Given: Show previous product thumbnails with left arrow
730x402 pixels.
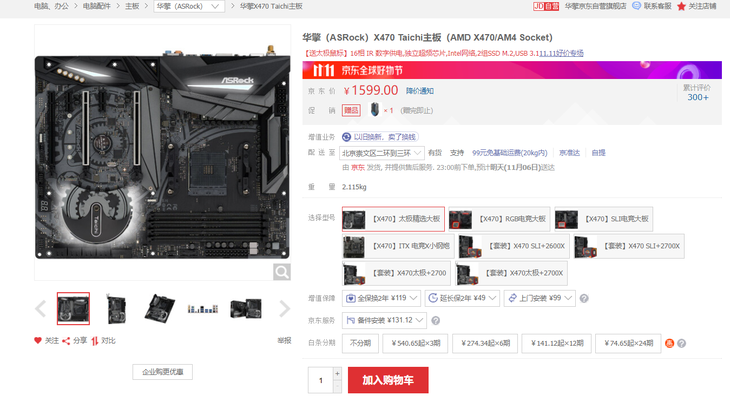Looking at the screenshot, I should pyautogui.click(x=41, y=308).
